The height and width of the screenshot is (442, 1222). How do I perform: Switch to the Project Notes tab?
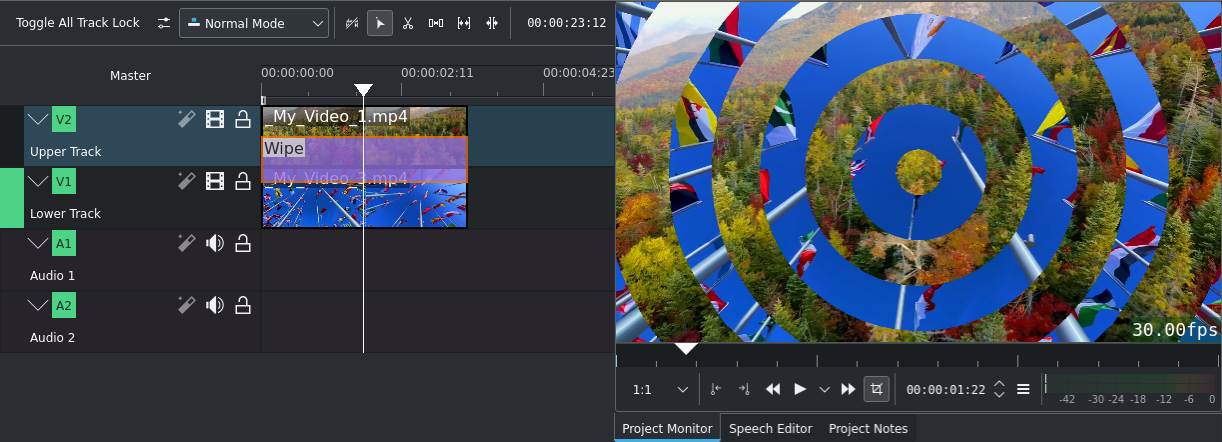[868, 428]
